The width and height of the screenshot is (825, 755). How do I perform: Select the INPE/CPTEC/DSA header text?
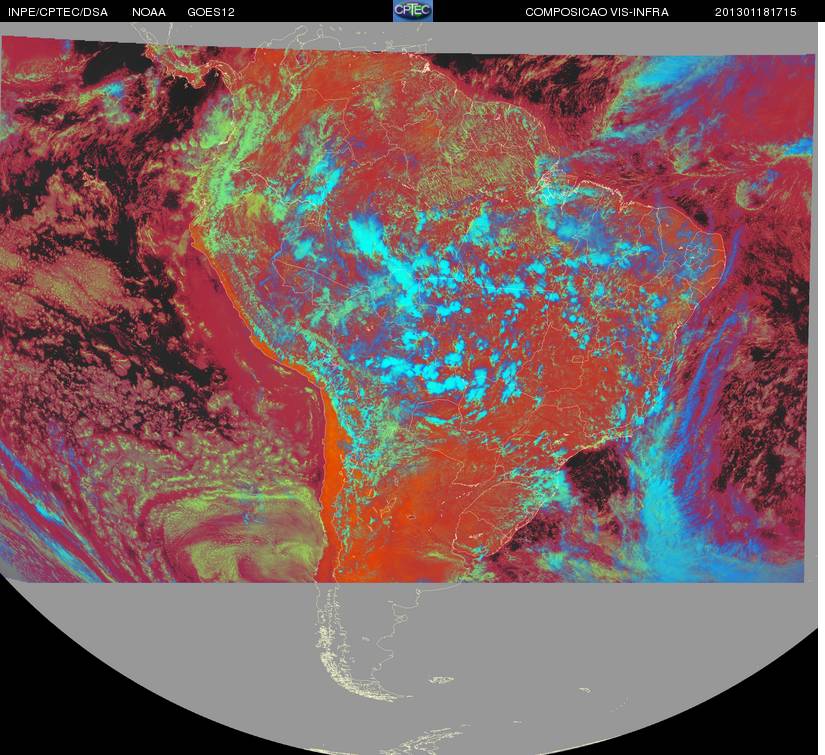(58, 12)
